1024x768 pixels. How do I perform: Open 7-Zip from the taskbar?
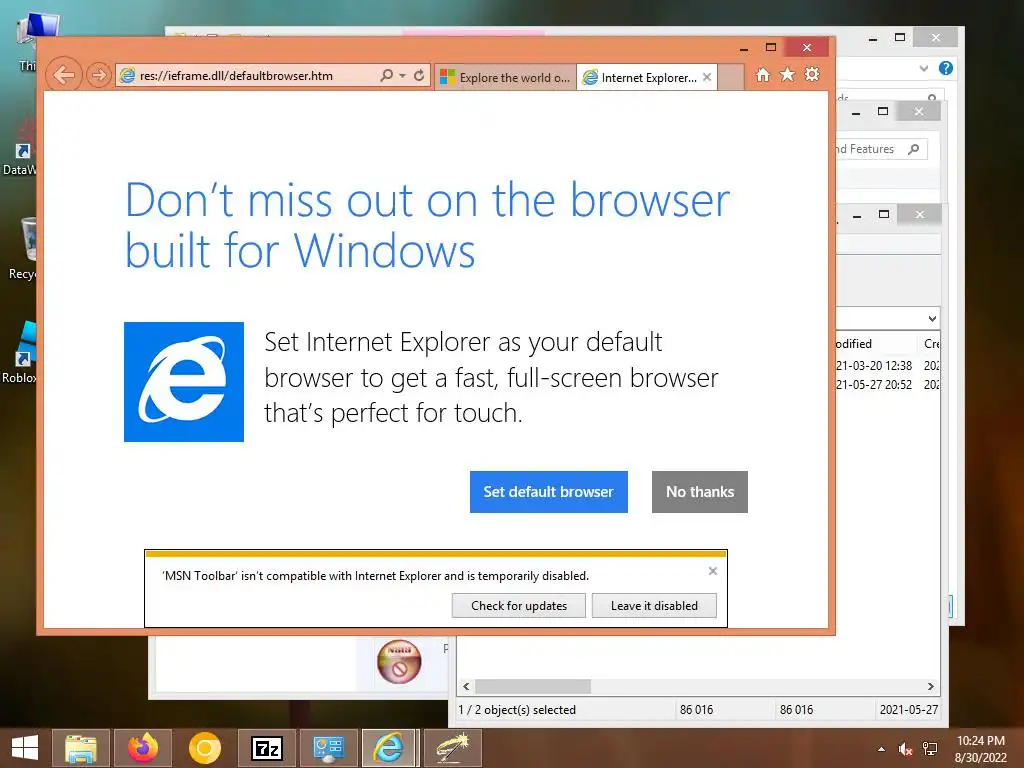(x=266, y=748)
